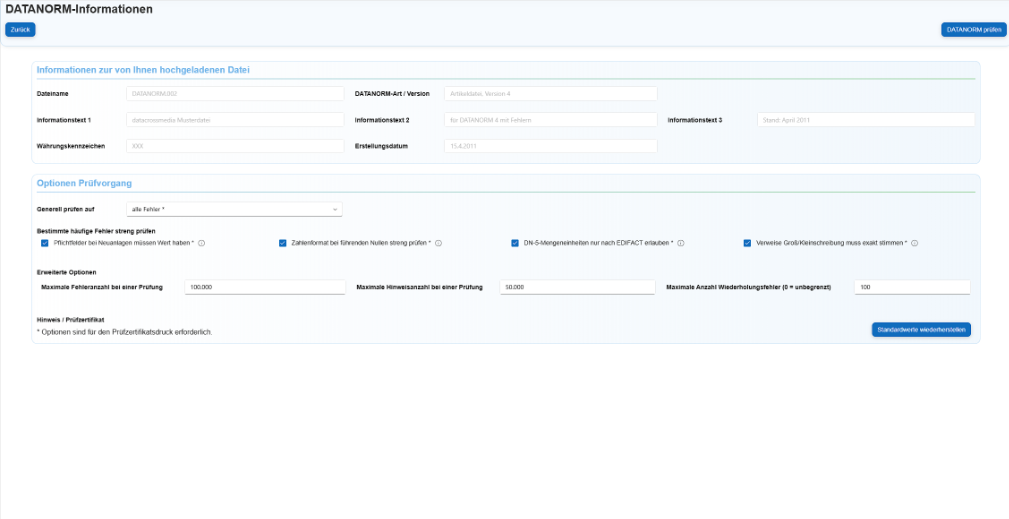Click info icon next to DN-5-Mengeneinheiten option
Image resolution: width=1009 pixels, height=519 pixels.
(x=681, y=243)
